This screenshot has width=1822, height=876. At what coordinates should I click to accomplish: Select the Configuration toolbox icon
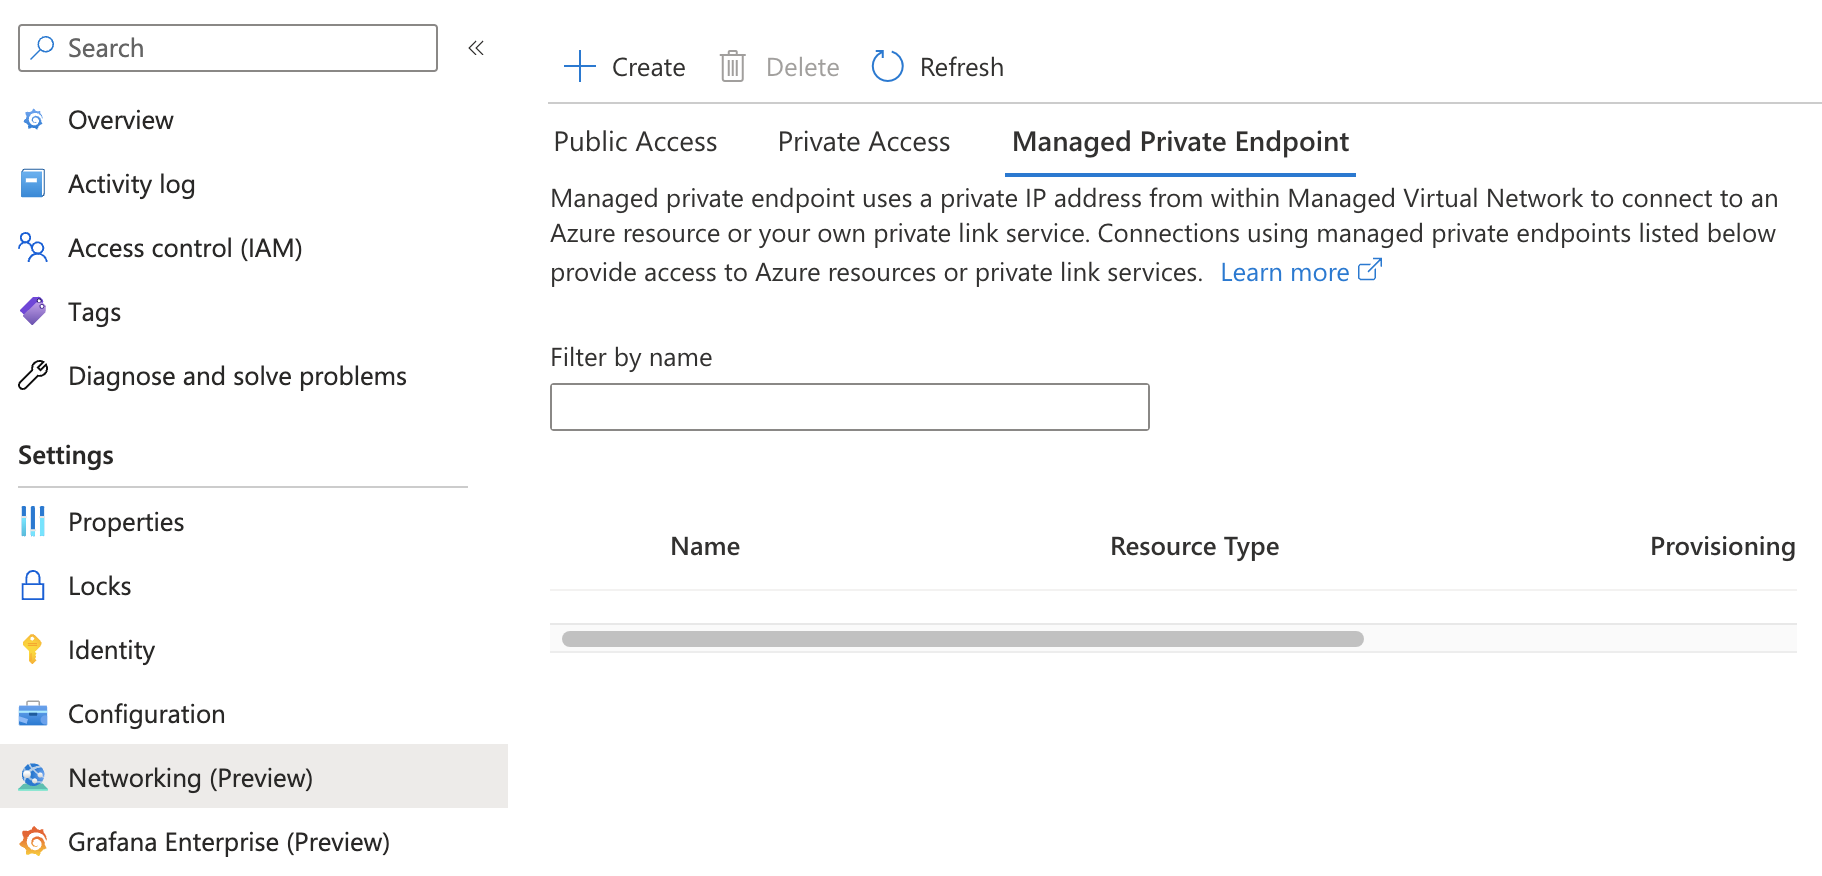coord(33,714)
